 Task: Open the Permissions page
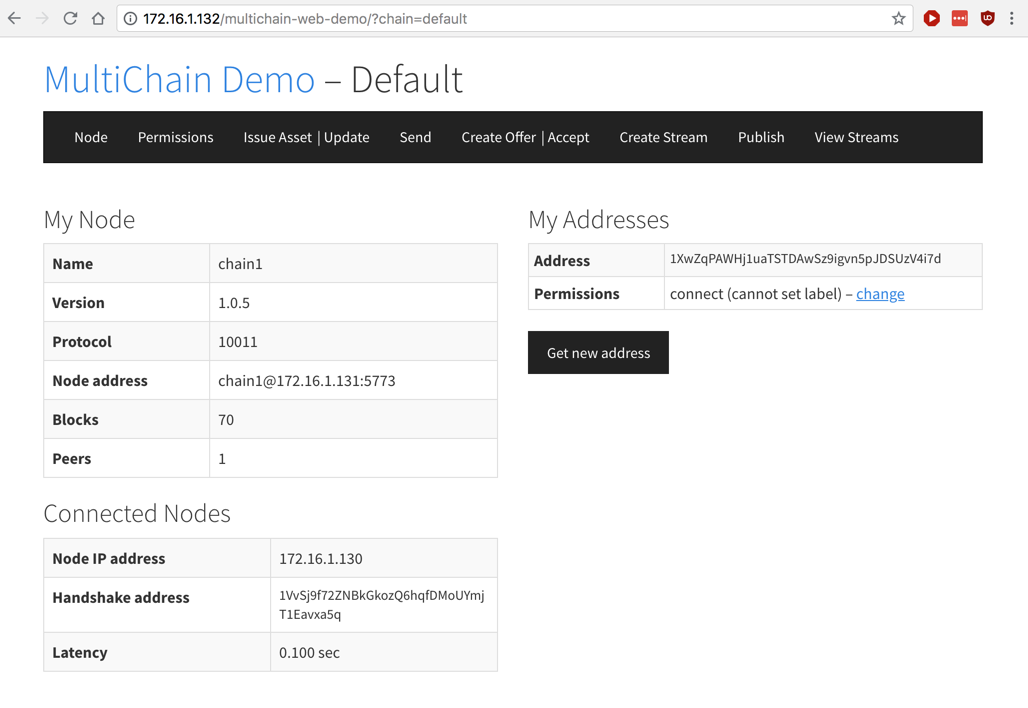pos(175,137)
